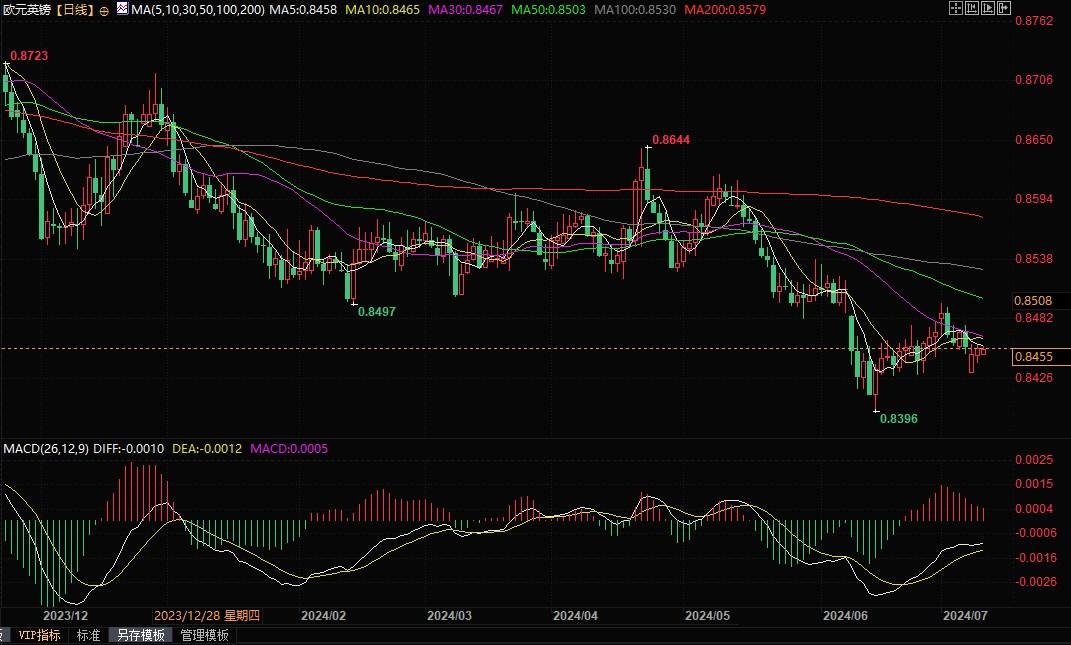Click the 欧元英镑 symbol name
Image resolution: width=1071 pixels, height=645 pixels.
coord(28,10)
